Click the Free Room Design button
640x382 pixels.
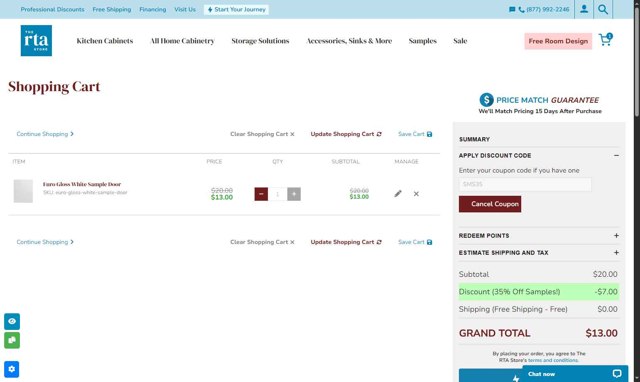(558, 41)
